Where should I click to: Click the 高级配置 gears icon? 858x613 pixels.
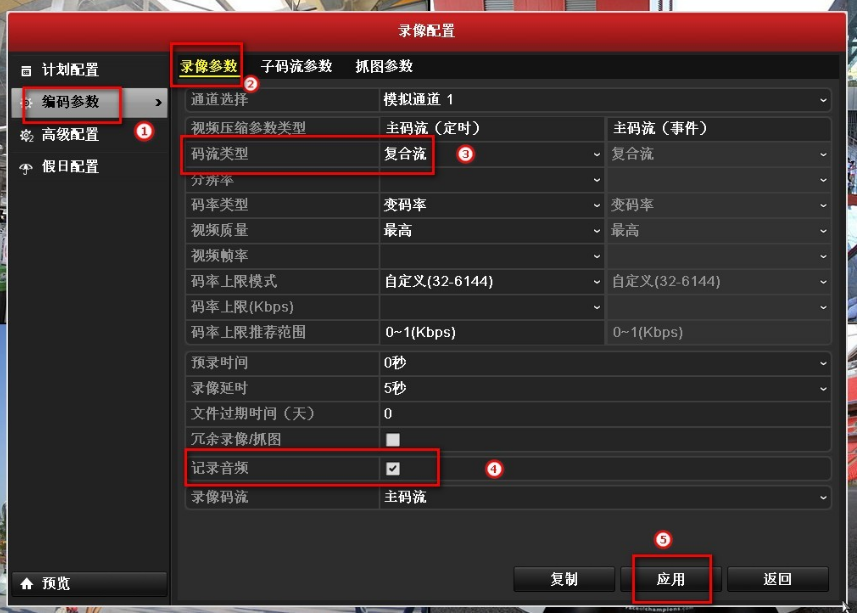point(26,135)
